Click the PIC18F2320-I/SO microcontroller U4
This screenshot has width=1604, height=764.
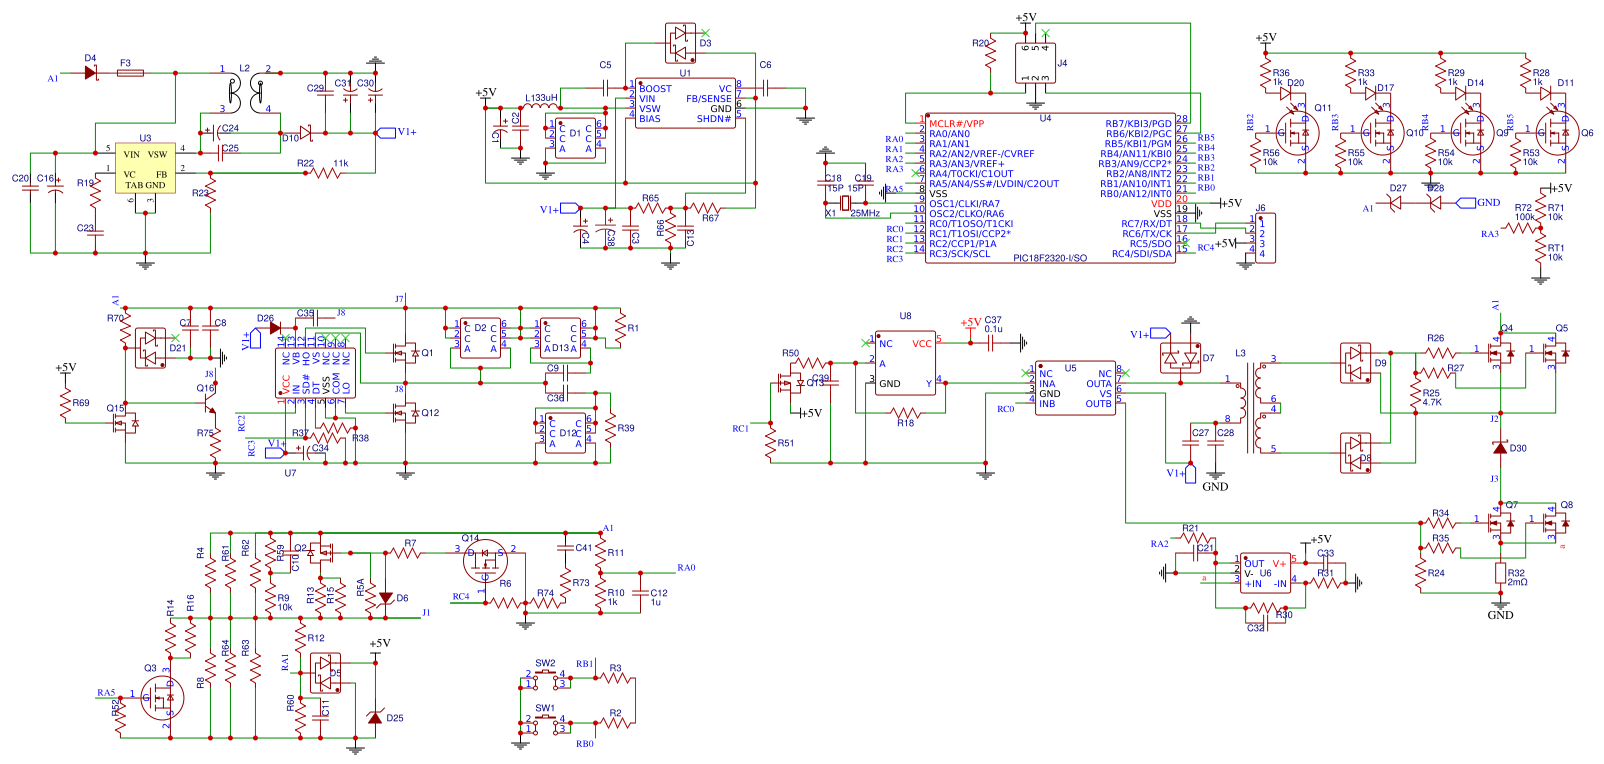point(1050,189)
